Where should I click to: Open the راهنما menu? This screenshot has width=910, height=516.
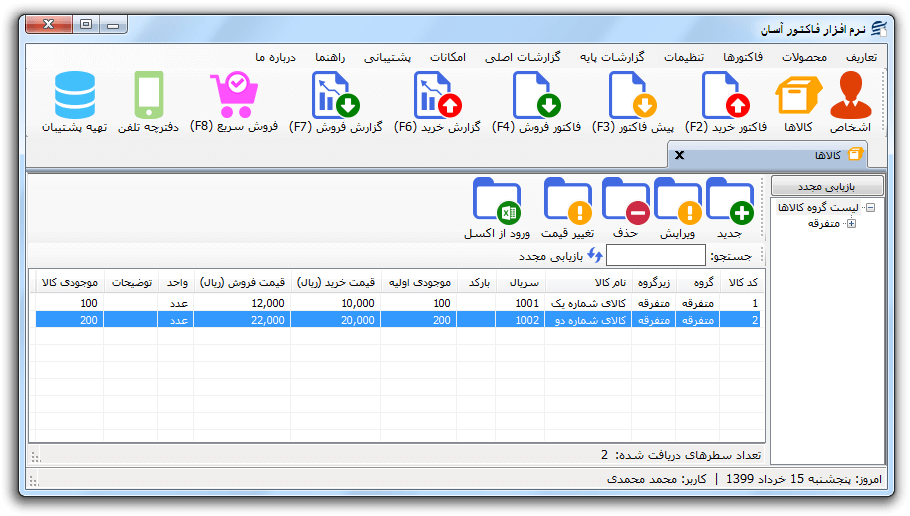pos(330,57)
